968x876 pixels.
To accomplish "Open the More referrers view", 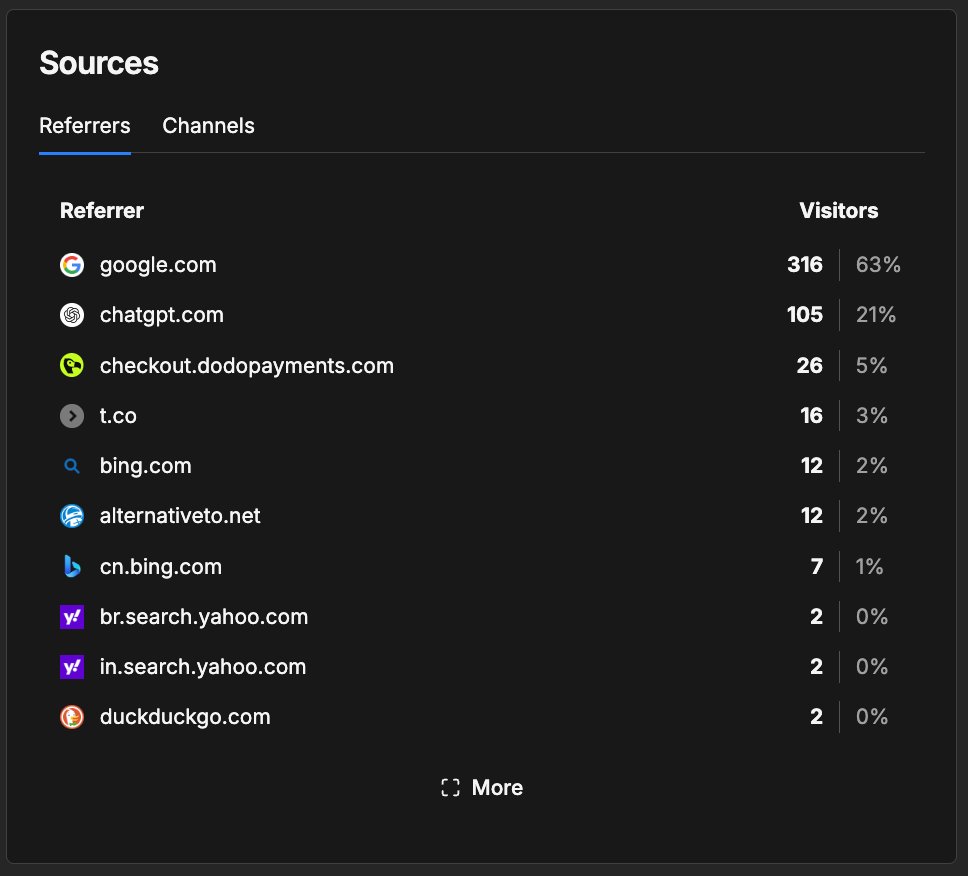I will click(482, 788).
